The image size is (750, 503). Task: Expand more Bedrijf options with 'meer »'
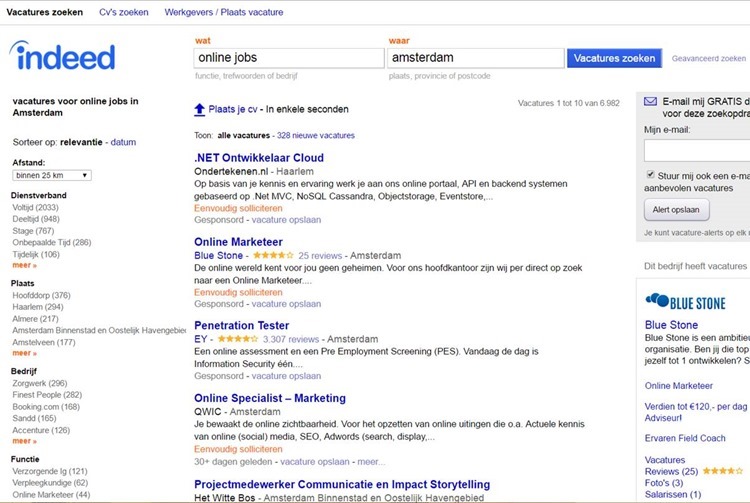coord(24,441)
